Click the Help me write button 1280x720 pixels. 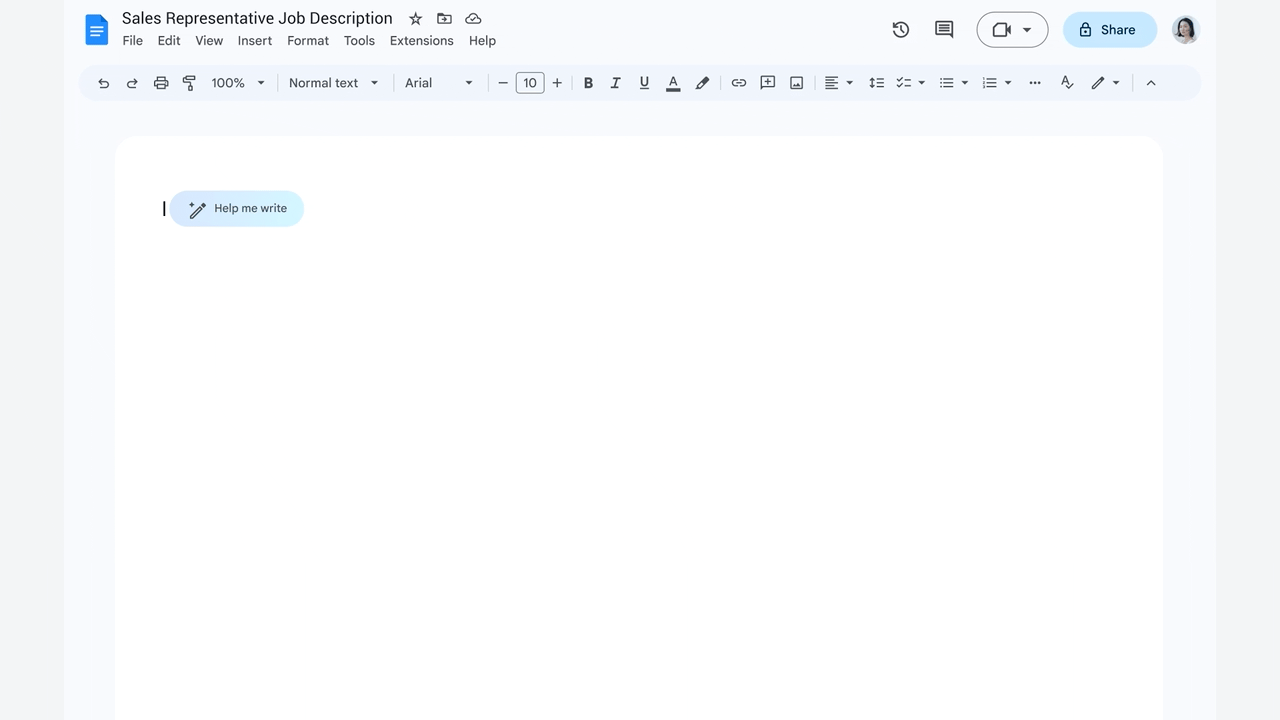click(237, 208)
